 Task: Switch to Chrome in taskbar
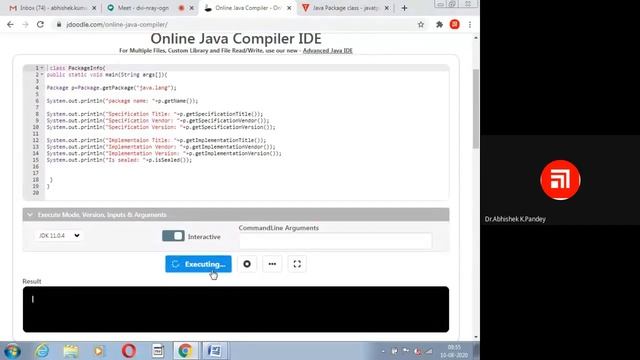tap(185, 351)
